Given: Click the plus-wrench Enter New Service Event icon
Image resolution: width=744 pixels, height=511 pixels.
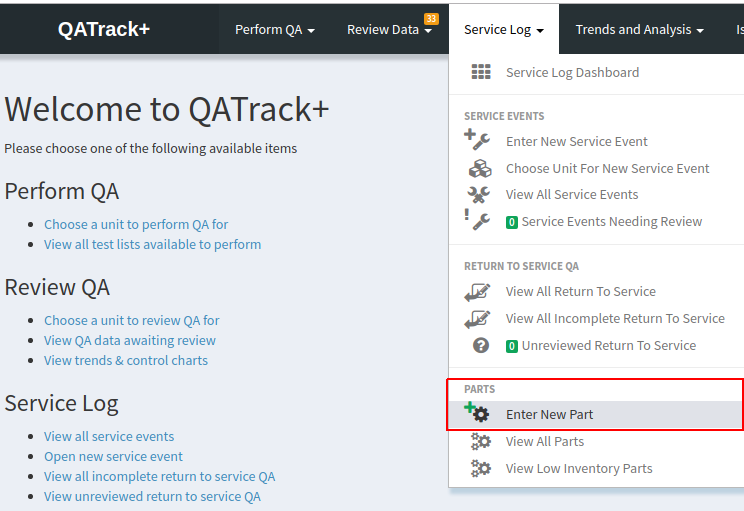Looking at the screenshot, I should pyautogui.click(x=477, y=139).
